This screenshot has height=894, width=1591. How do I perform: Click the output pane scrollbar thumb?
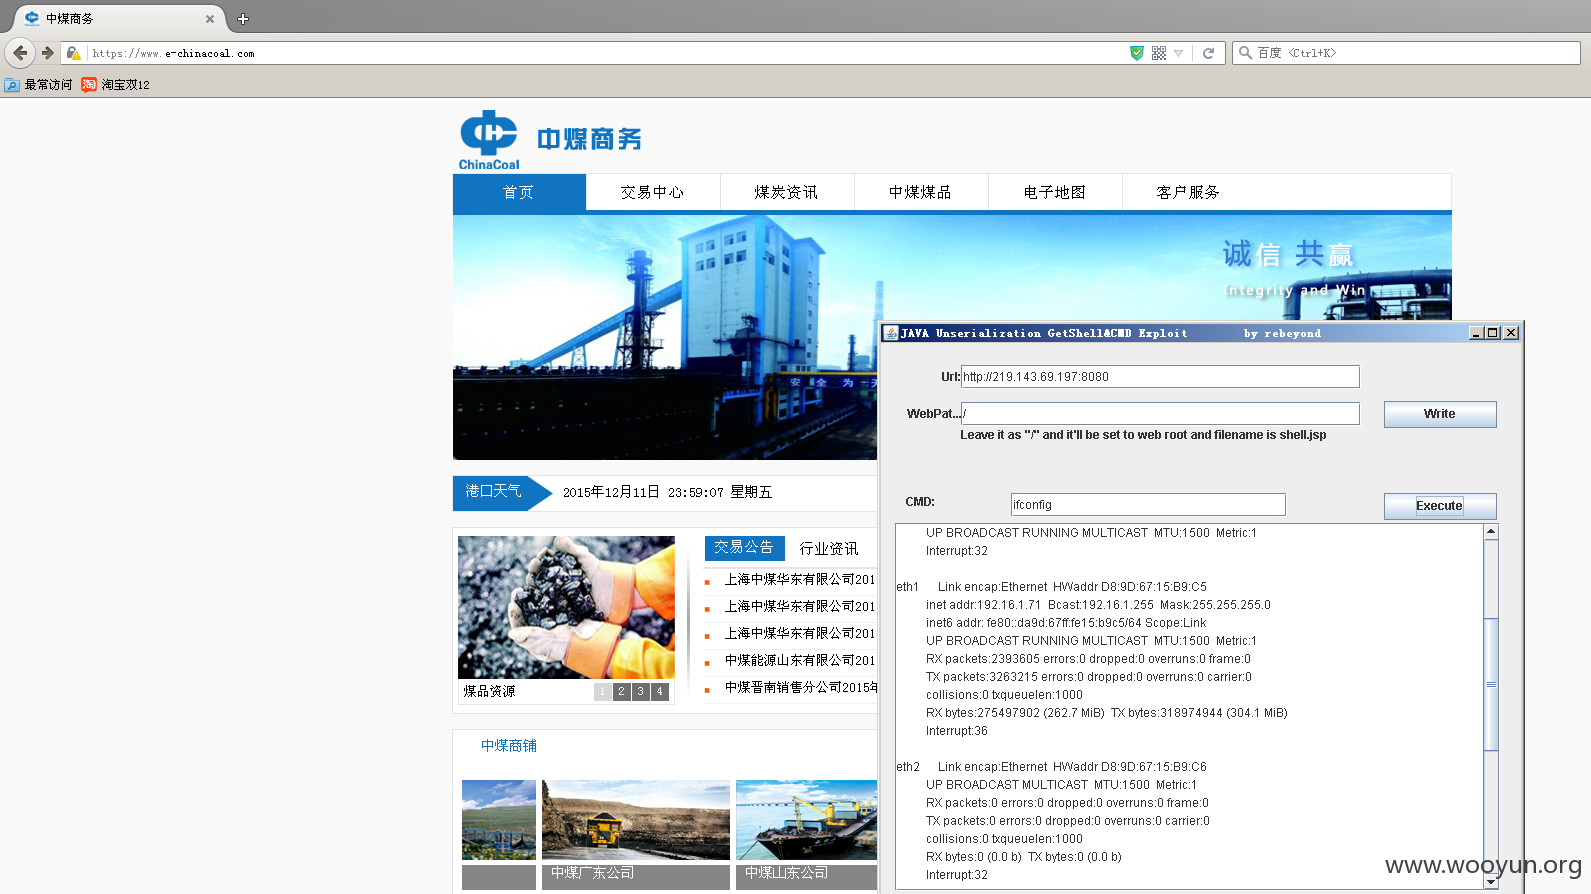[1491, 685]
